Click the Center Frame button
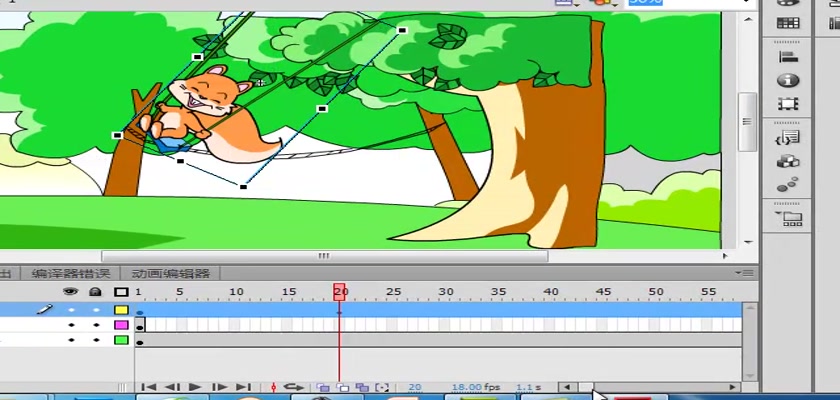Screen dimensions: 840x400 click(x=274, y=387)
